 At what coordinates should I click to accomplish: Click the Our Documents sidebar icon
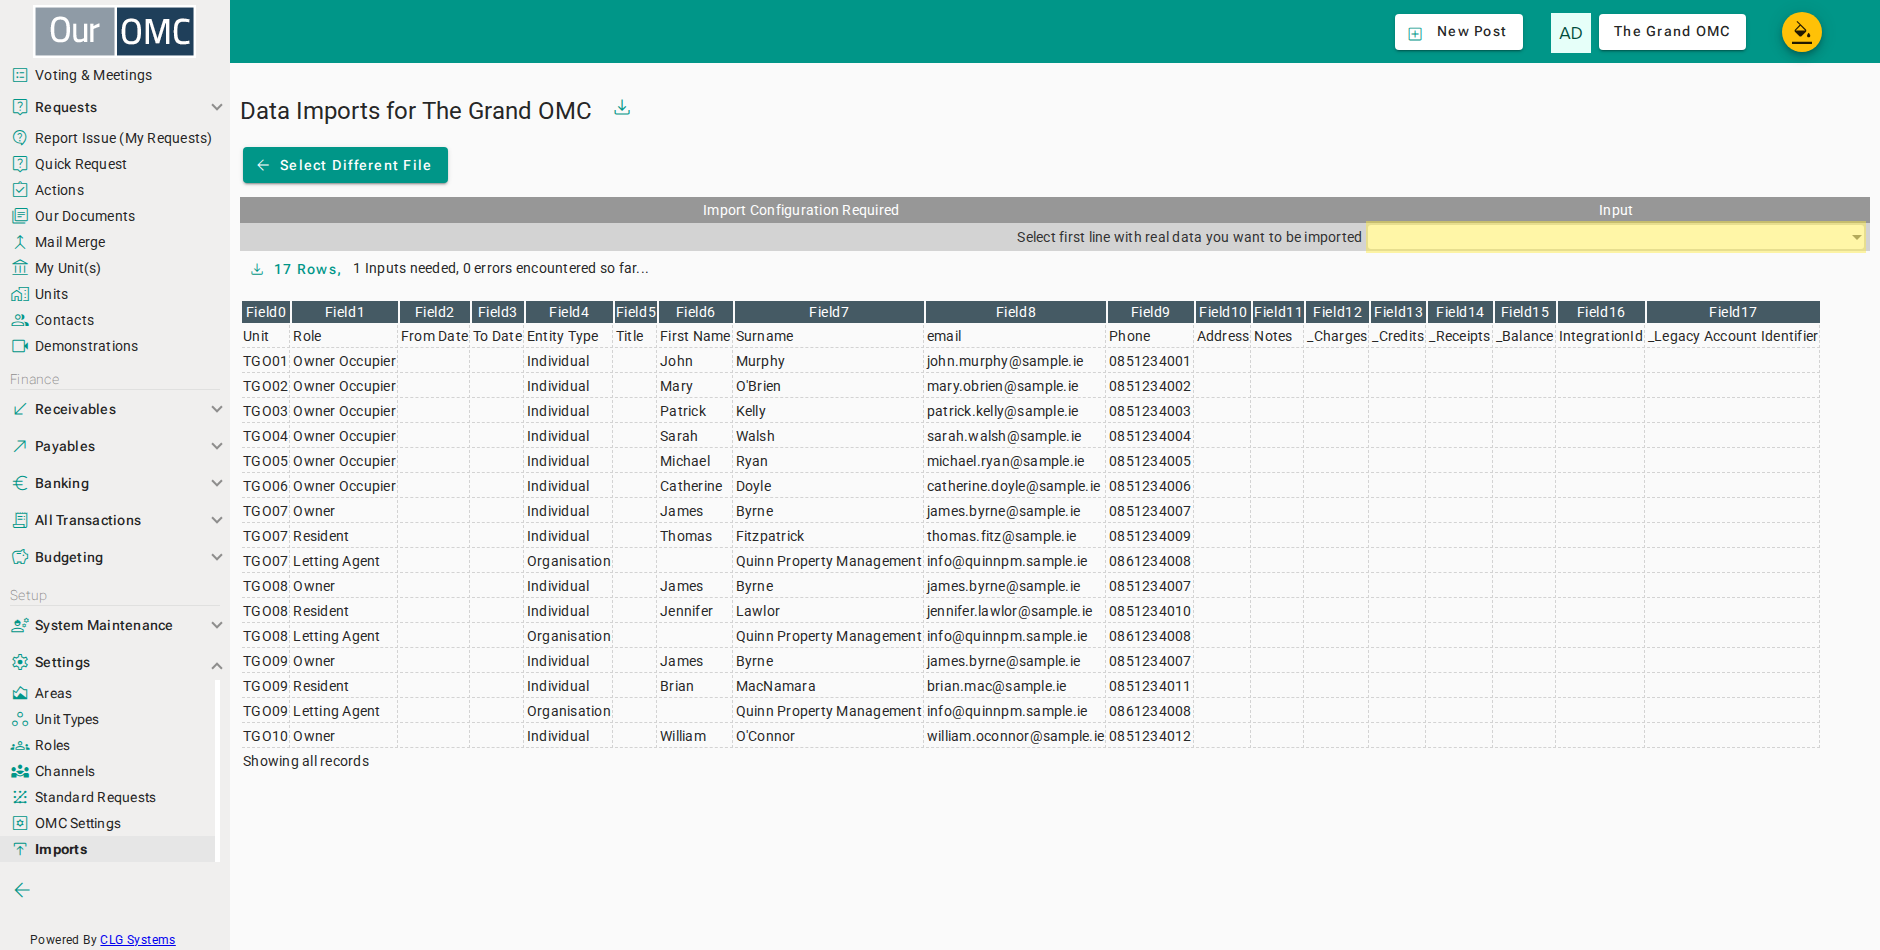click(20, 216)
